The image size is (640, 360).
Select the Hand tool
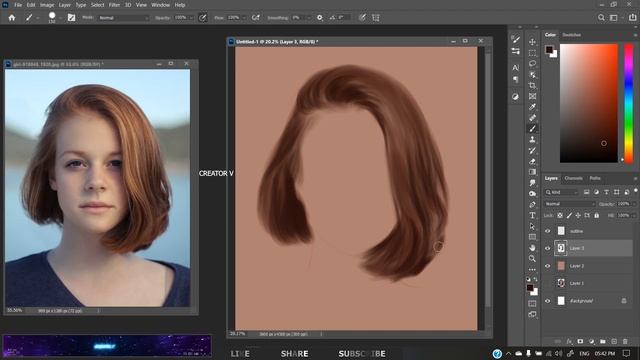(532, 248)
